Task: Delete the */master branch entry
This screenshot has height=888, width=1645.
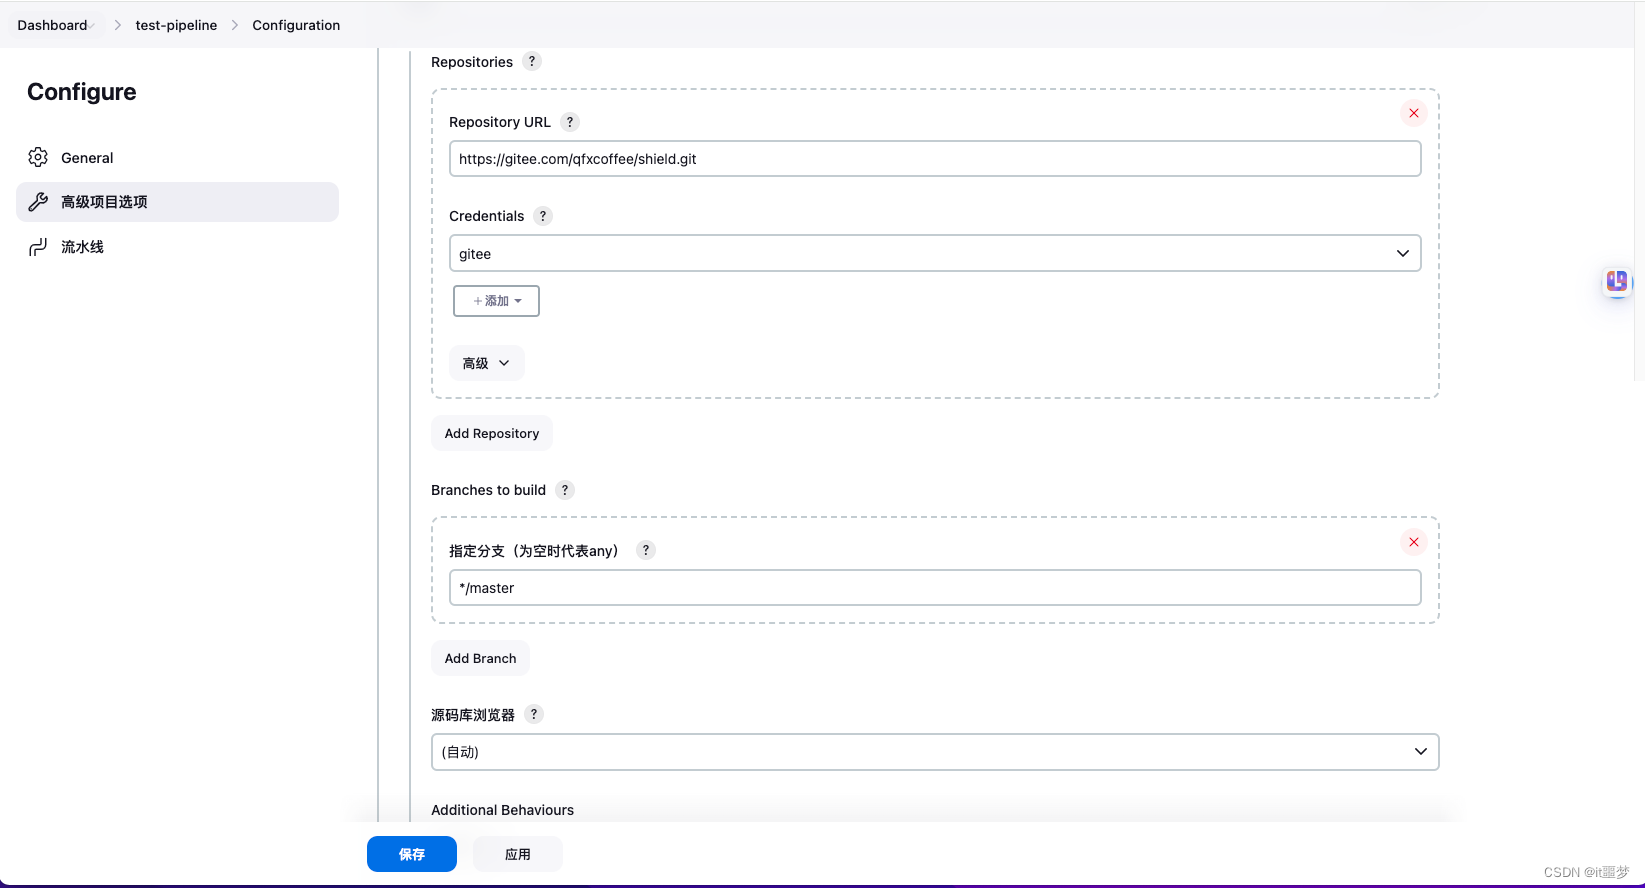Action: (1414, 542)
